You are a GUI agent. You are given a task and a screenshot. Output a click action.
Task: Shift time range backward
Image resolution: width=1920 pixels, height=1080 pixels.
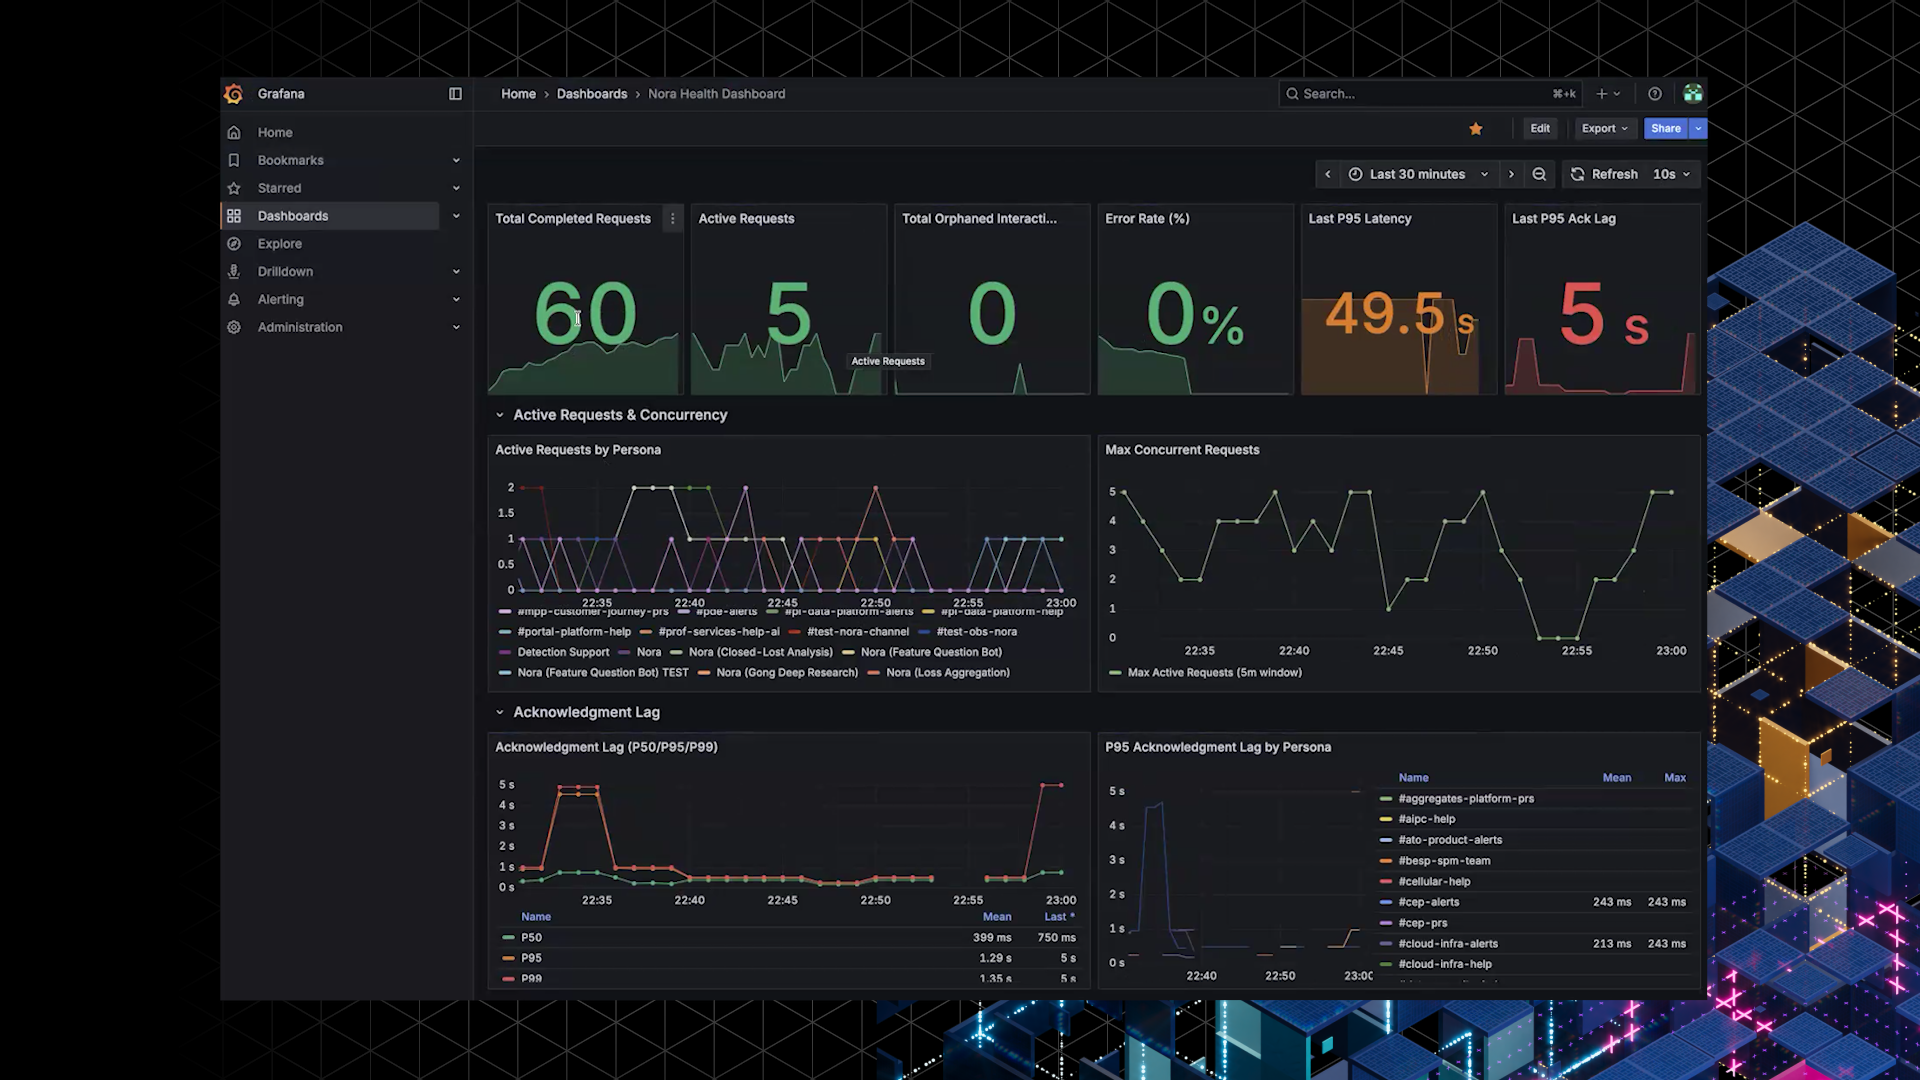pos(1328,174)
